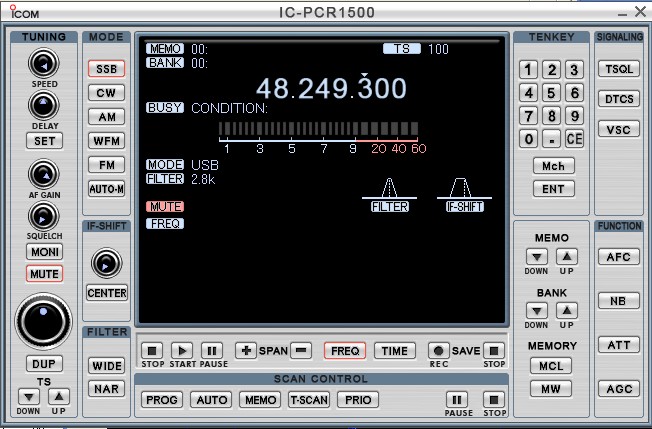
Task: Toggle AGC function
Action: (x=619, y=389)
